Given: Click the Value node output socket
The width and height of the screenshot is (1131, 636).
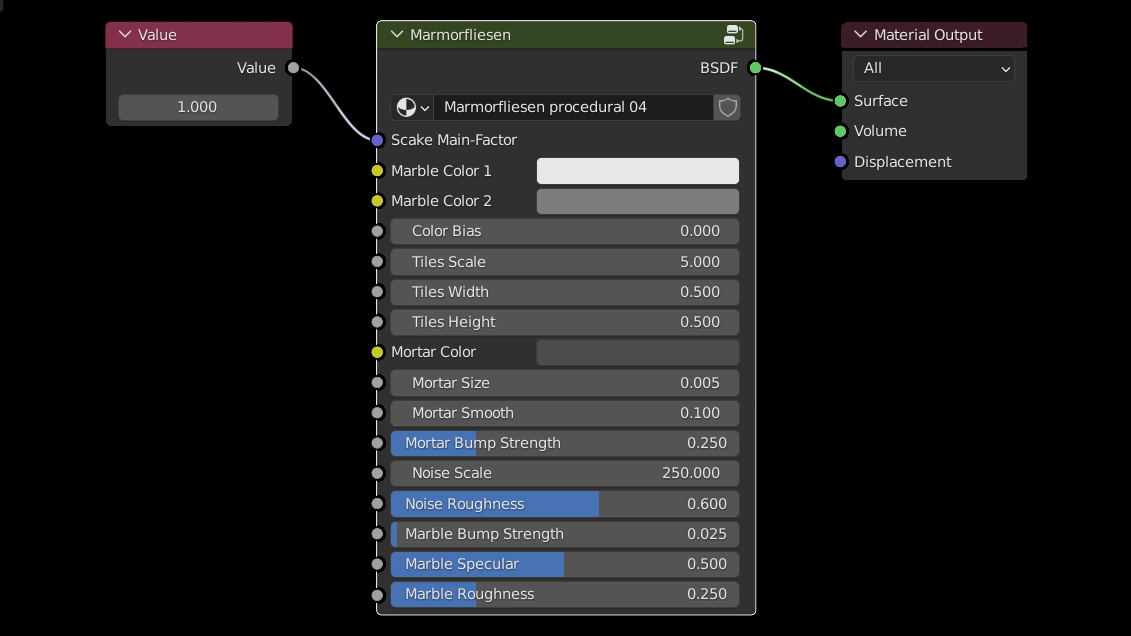Looking at the screenshot, I should pyautogui.click(x=293, y=68).
